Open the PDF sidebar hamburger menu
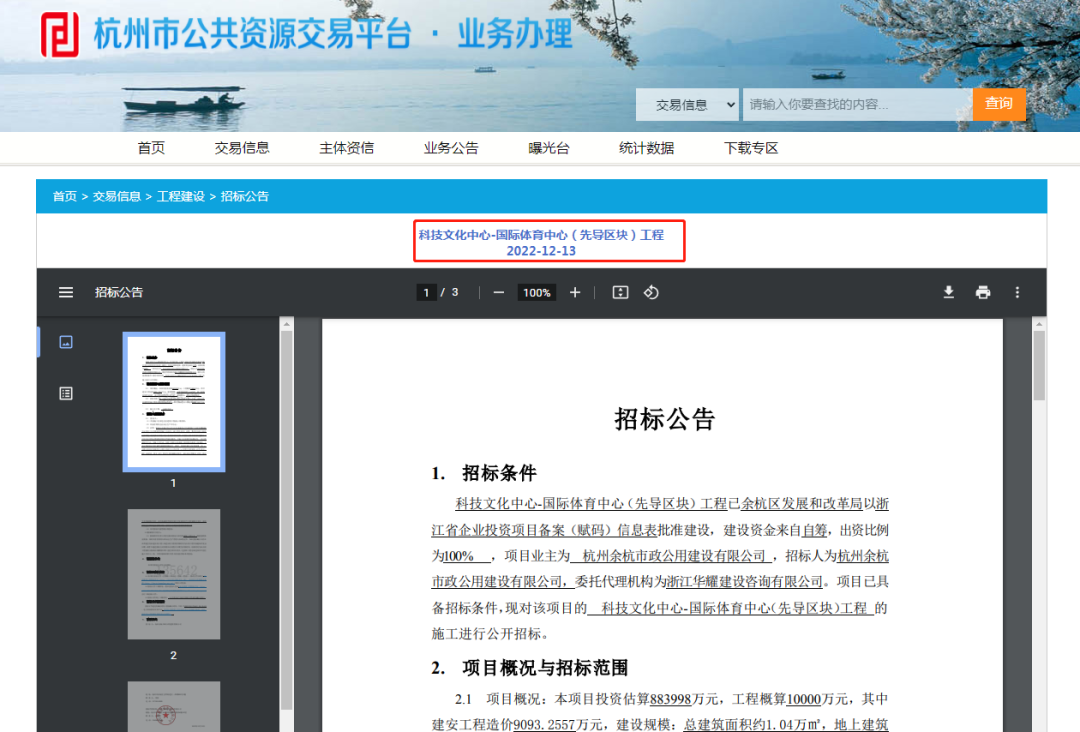The image size is (1080, 732). [65, 293]
